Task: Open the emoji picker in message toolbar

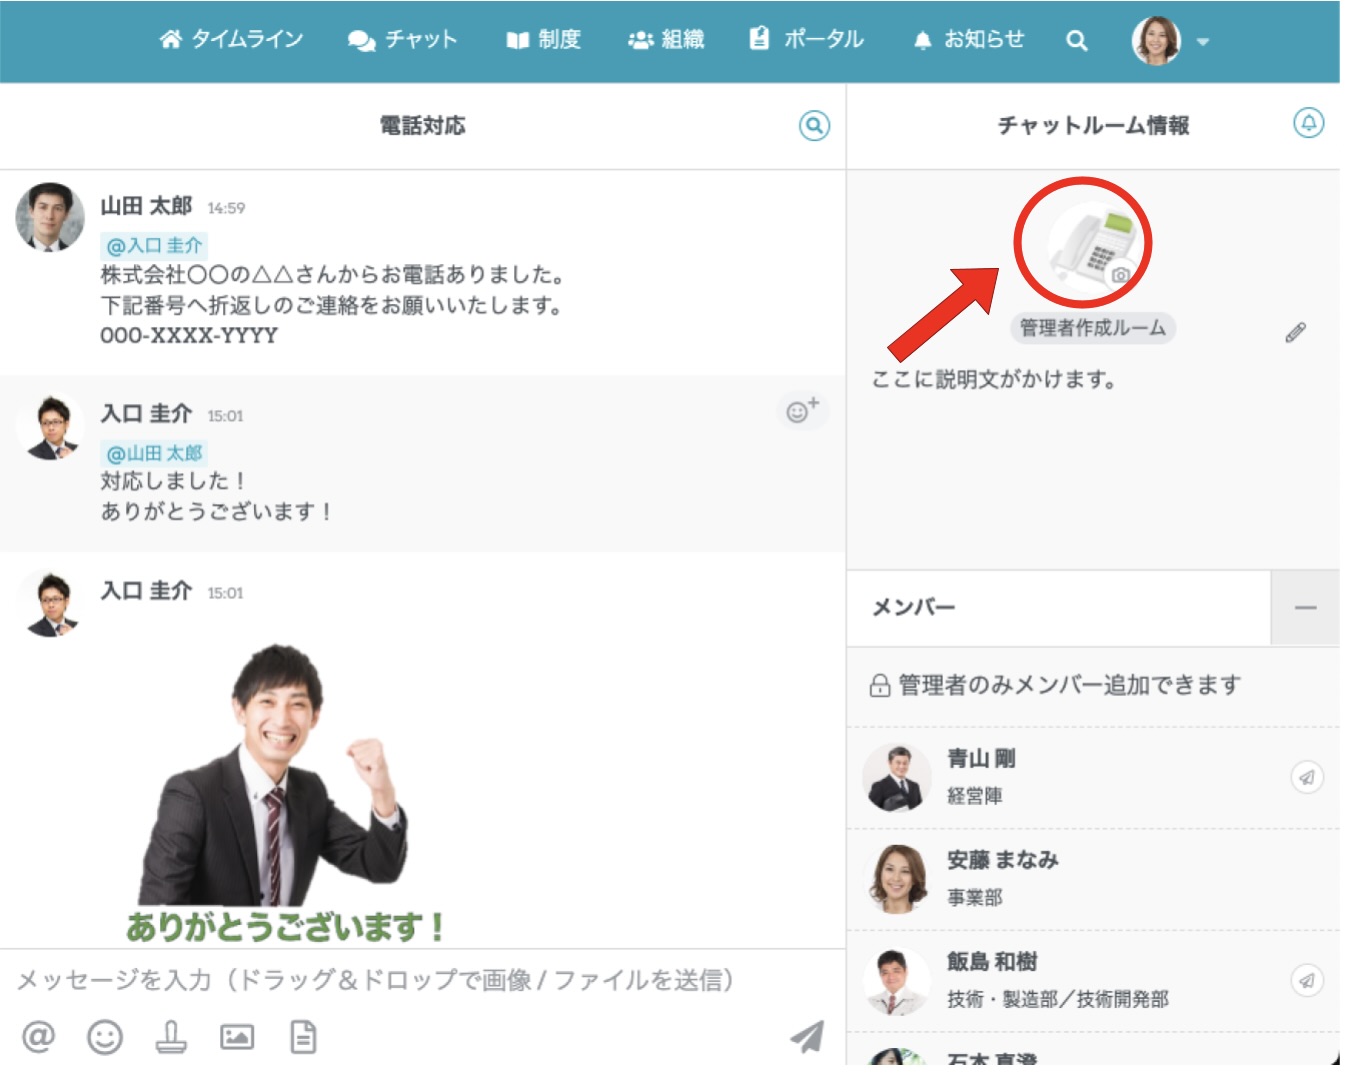Action: coord(105,1037)
